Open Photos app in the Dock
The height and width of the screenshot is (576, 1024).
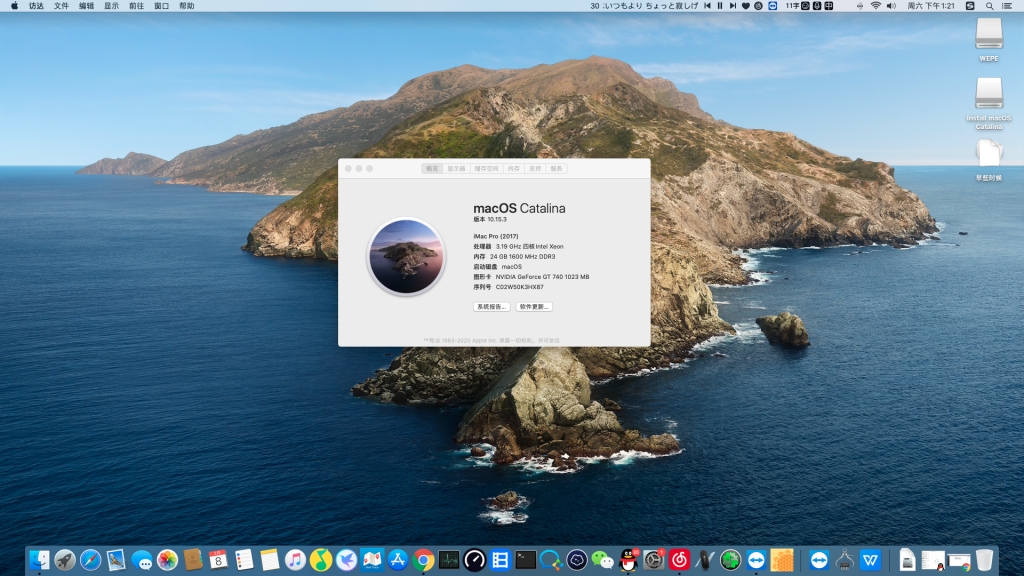[x=167, y=560]
